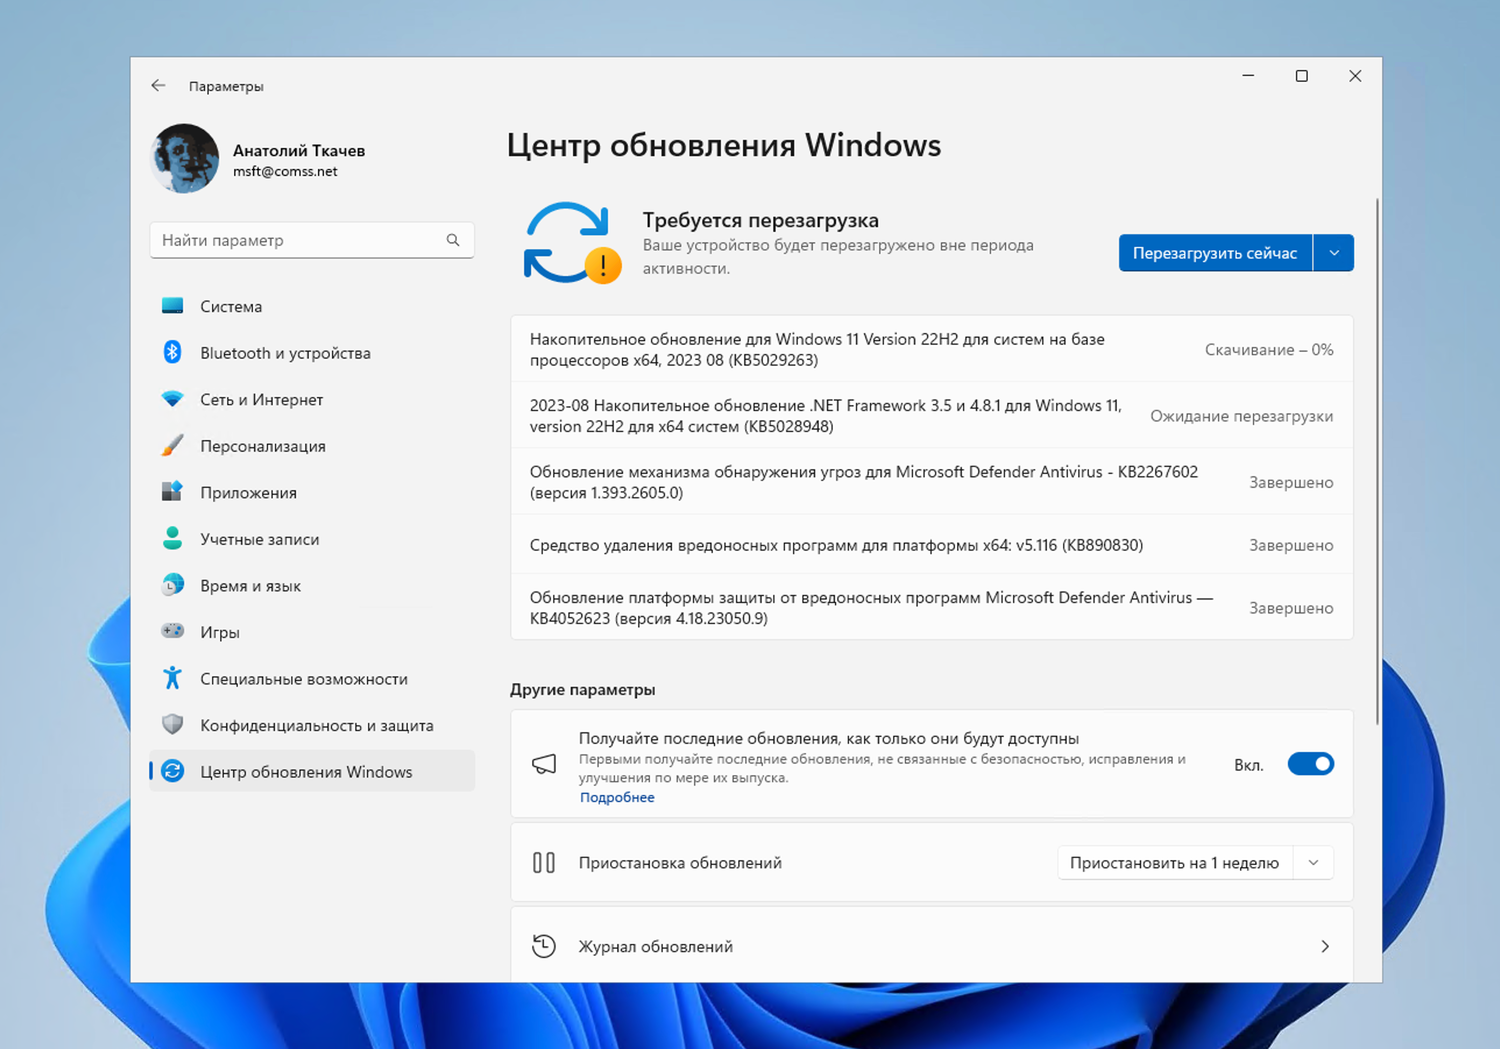This screenshot has height=1049, width=1500.
Task: Click the update status sync icon
Action: coord(573,243)
